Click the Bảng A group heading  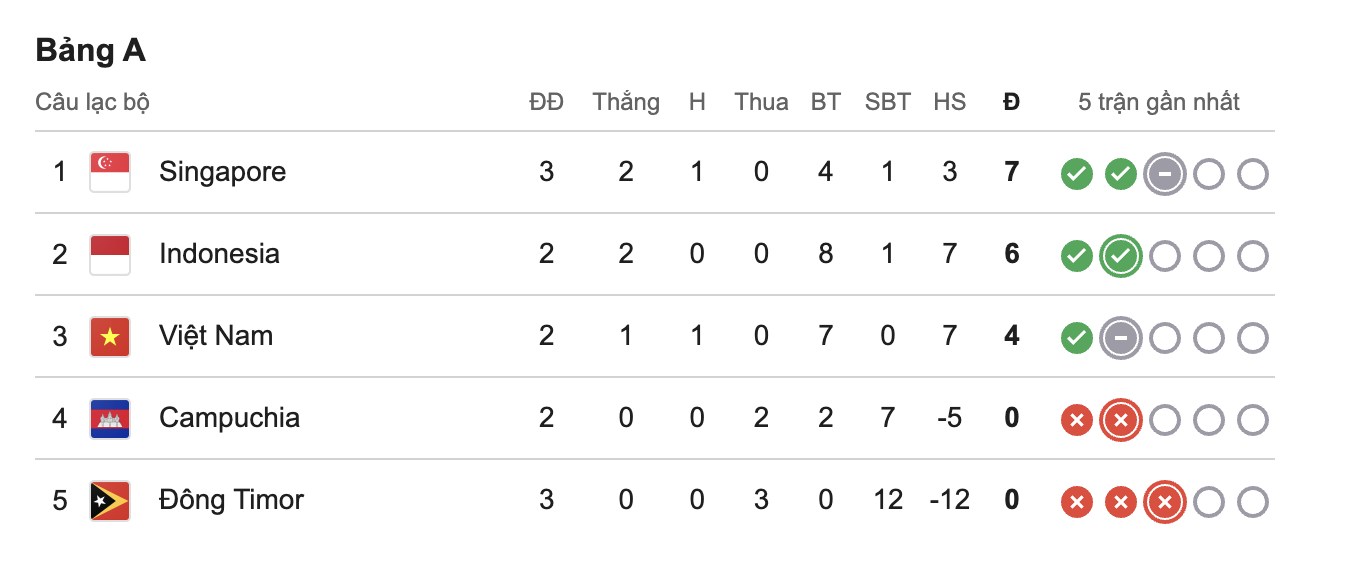[91, 51]
